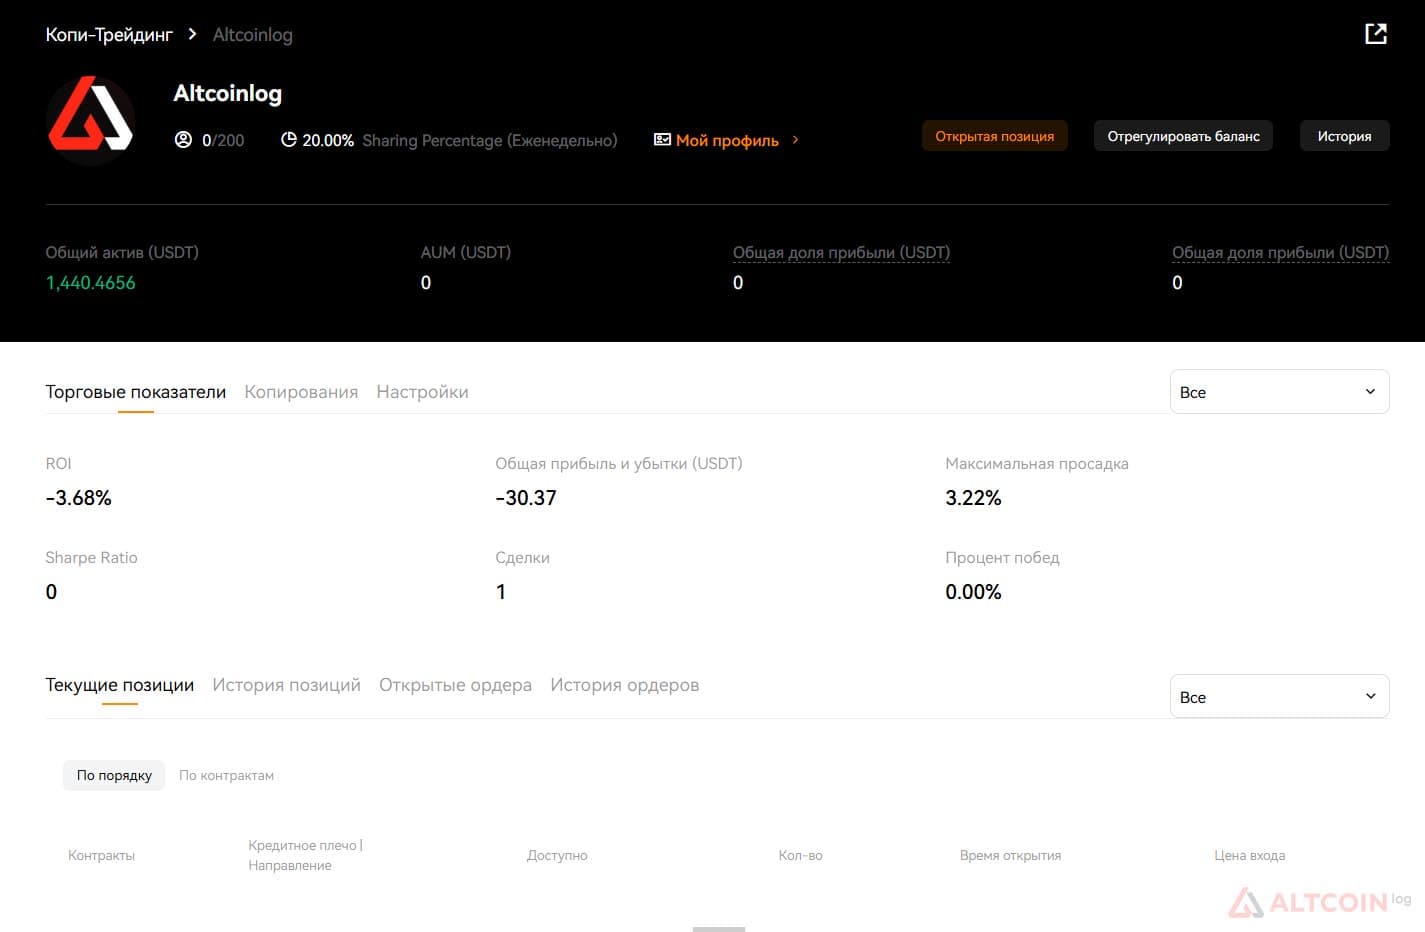Click the win rate value 0.00%

(x=973, y=592)
